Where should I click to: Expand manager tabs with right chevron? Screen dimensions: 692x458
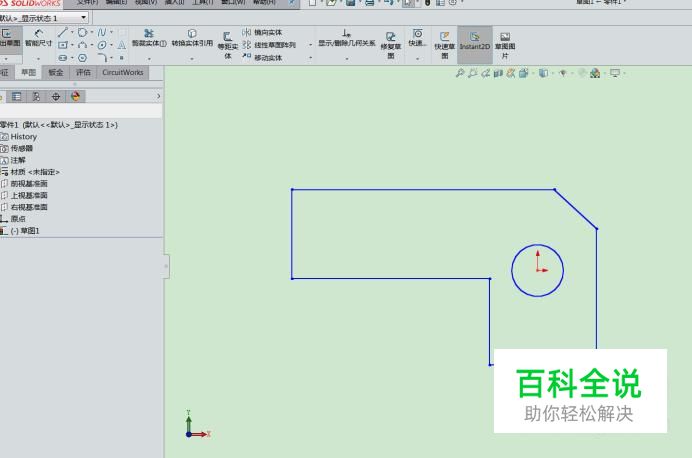pyautogui.click(x=158, y=96)
